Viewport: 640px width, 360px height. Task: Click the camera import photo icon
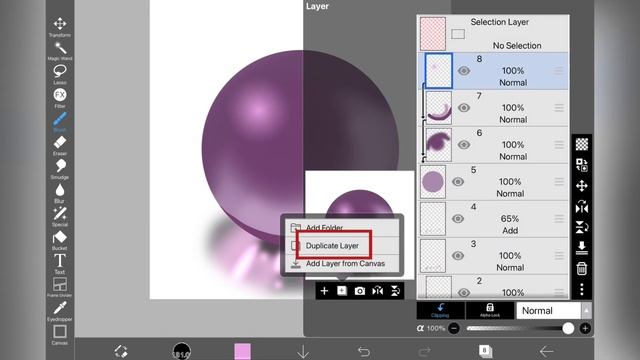click(360, 291)
